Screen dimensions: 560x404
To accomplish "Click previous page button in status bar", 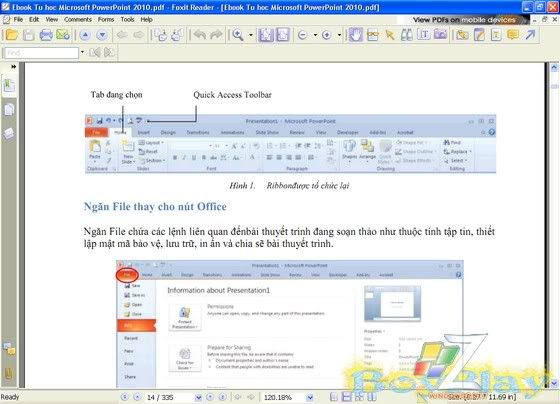I will [x=137, y=397].
